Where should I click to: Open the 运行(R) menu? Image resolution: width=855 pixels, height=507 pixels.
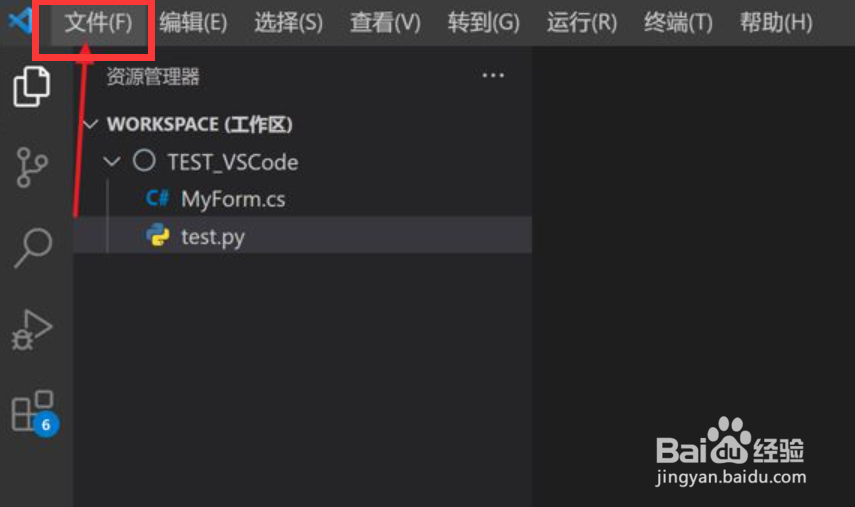(582, 23)
